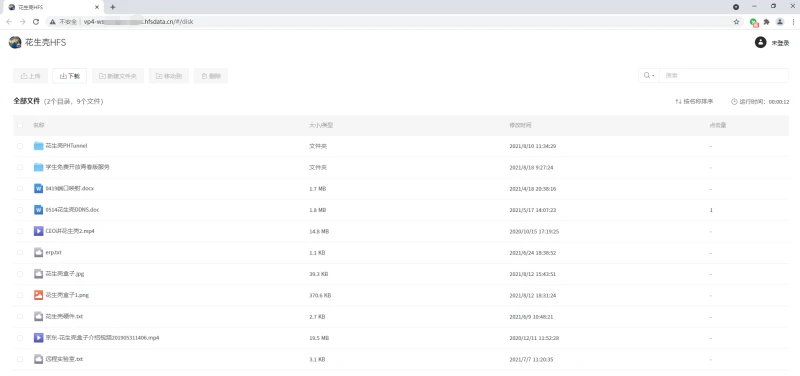
Task: Click the 上传 upload button
Action: pyautogui.click(x=31, y=76)
